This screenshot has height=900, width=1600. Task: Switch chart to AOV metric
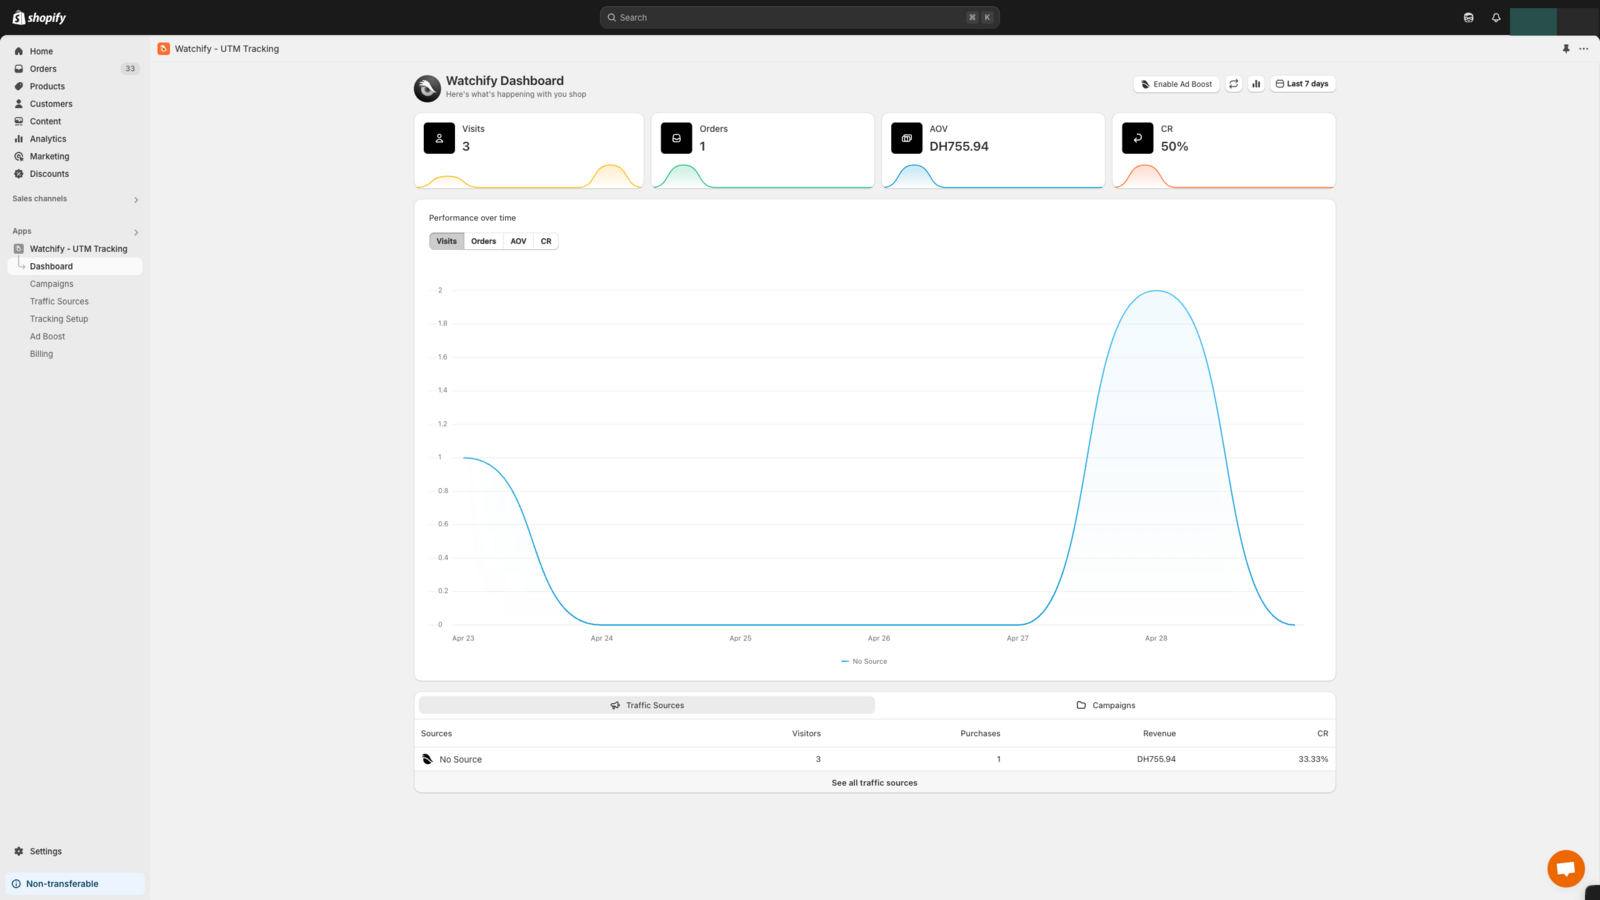click(518, 241)
